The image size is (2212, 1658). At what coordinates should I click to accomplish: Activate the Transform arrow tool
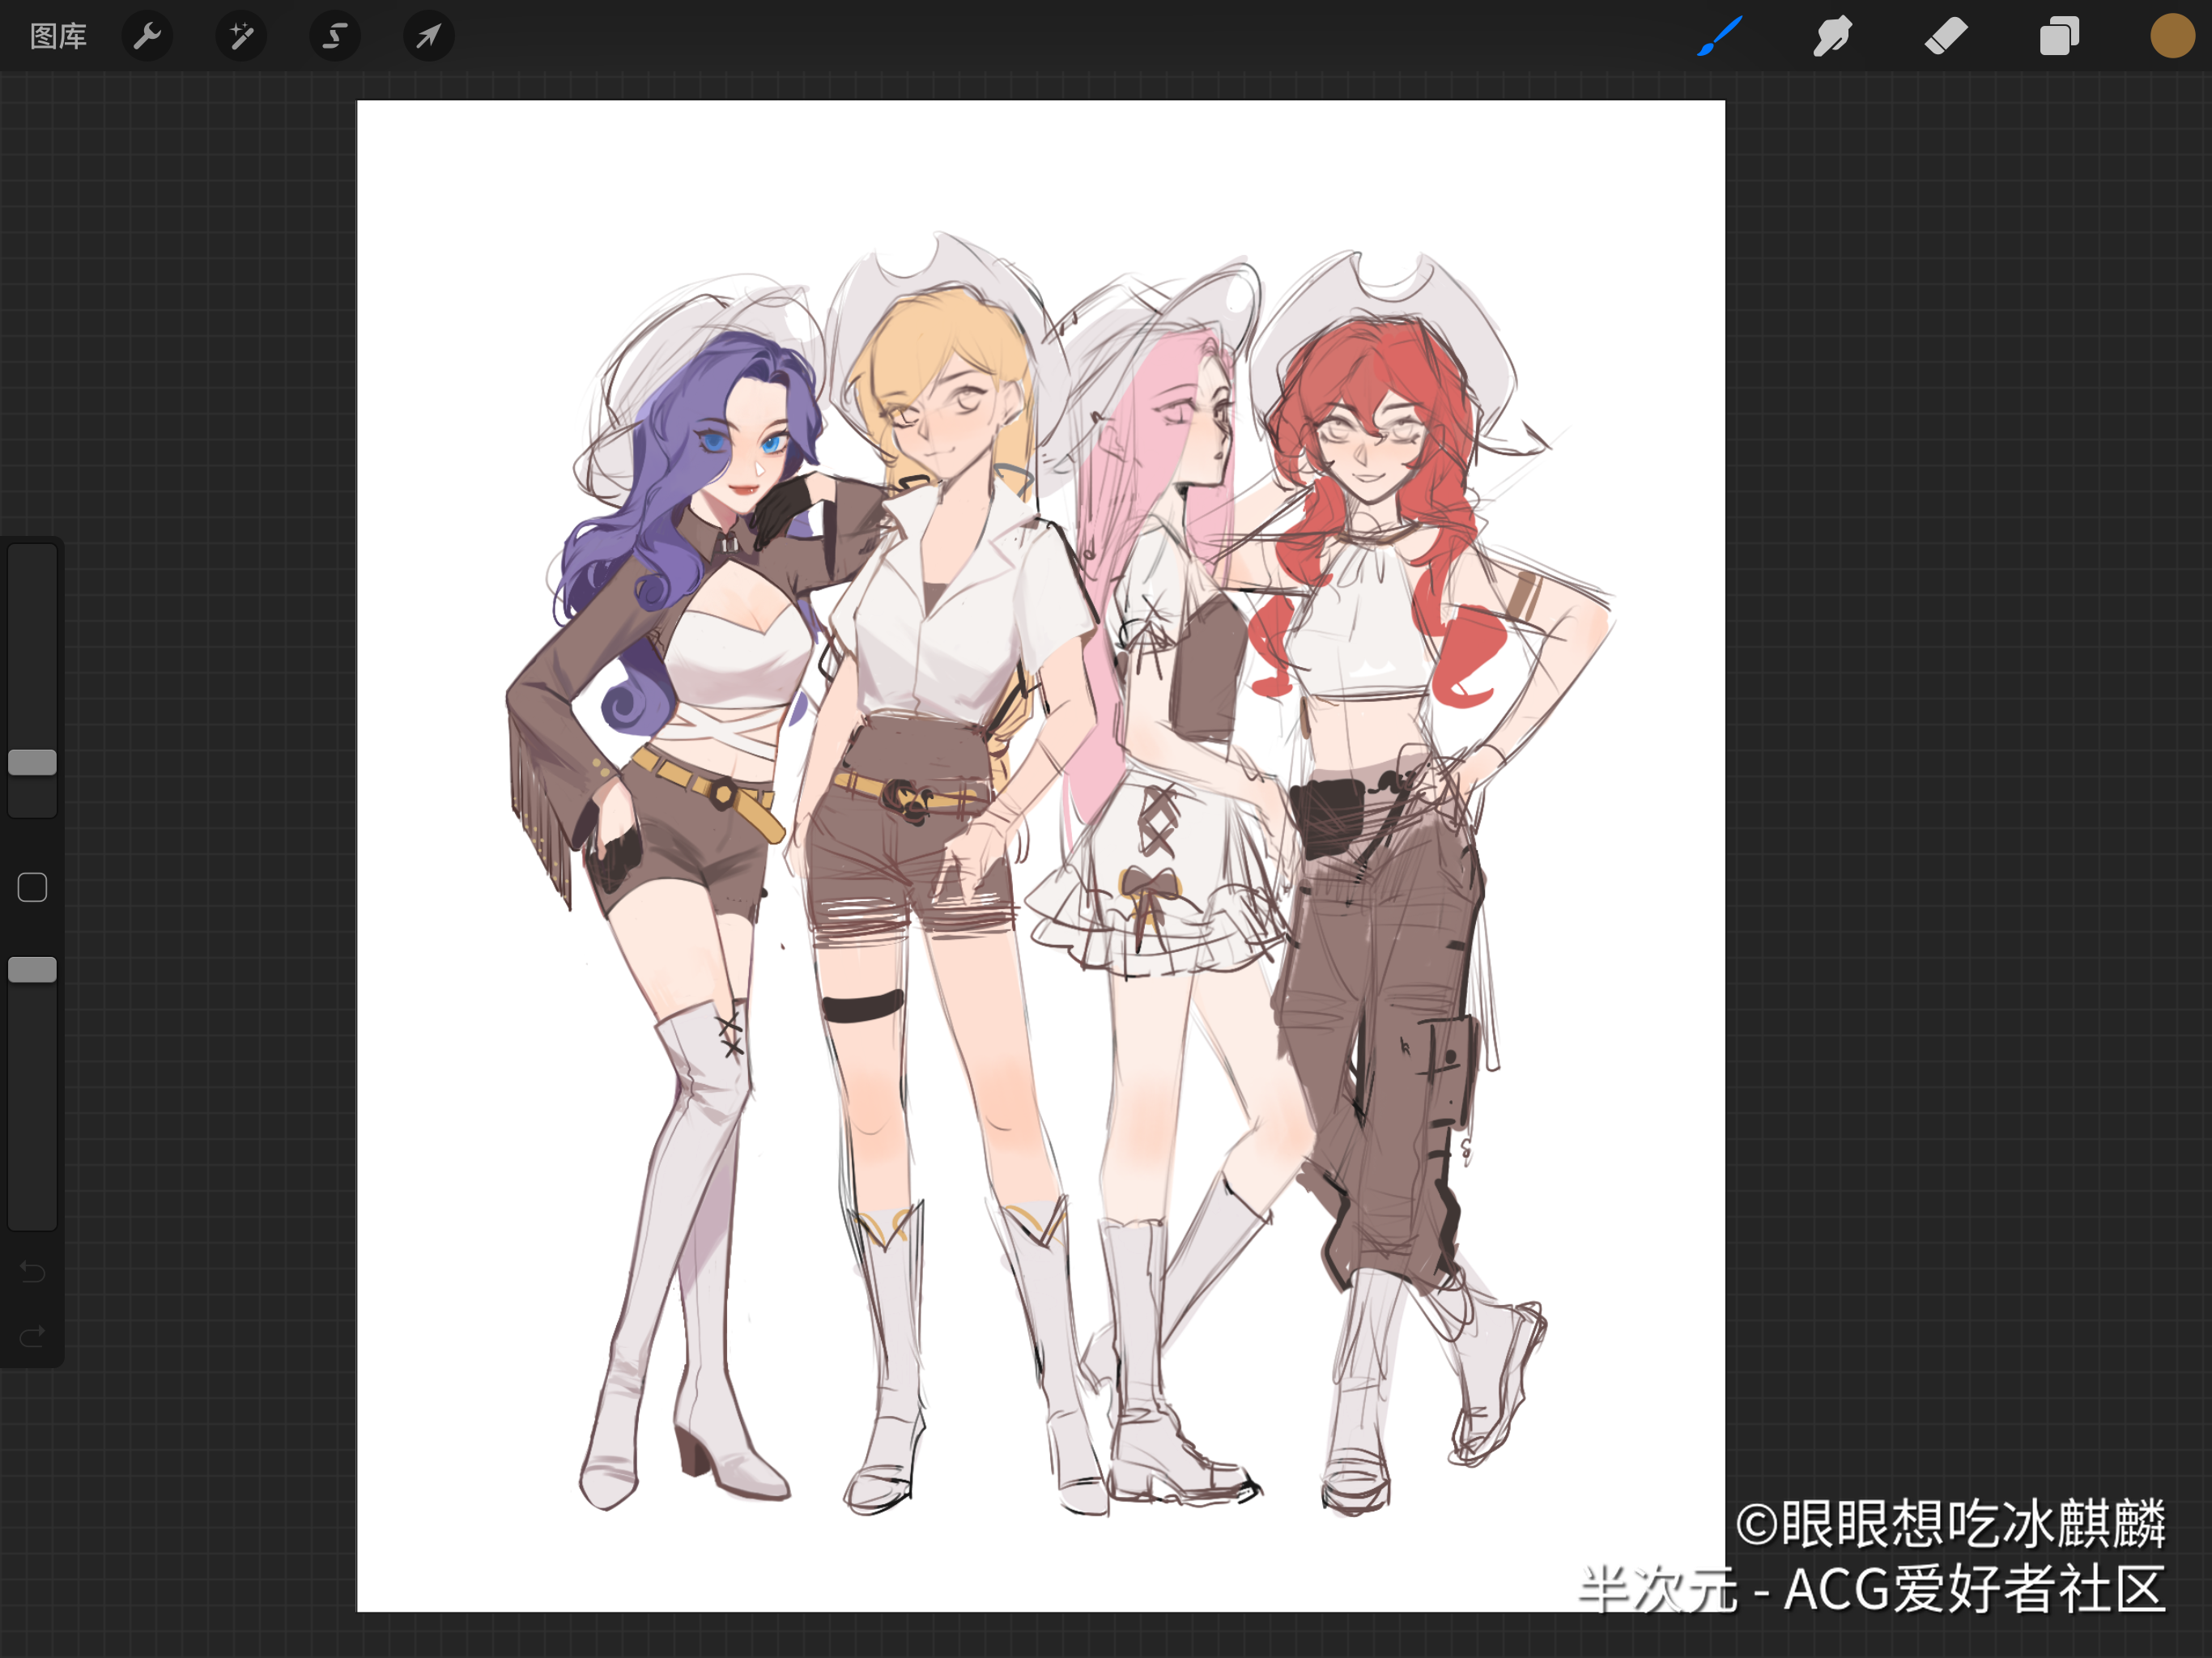(x=428, y=37)
